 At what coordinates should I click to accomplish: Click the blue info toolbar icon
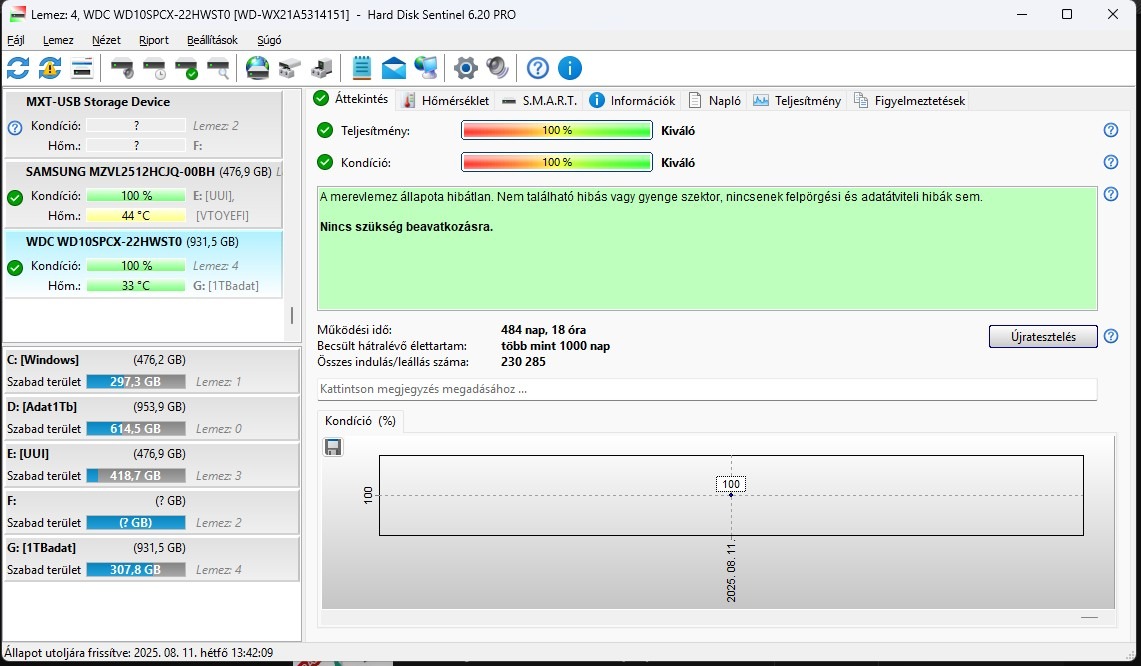pos(570,68)
